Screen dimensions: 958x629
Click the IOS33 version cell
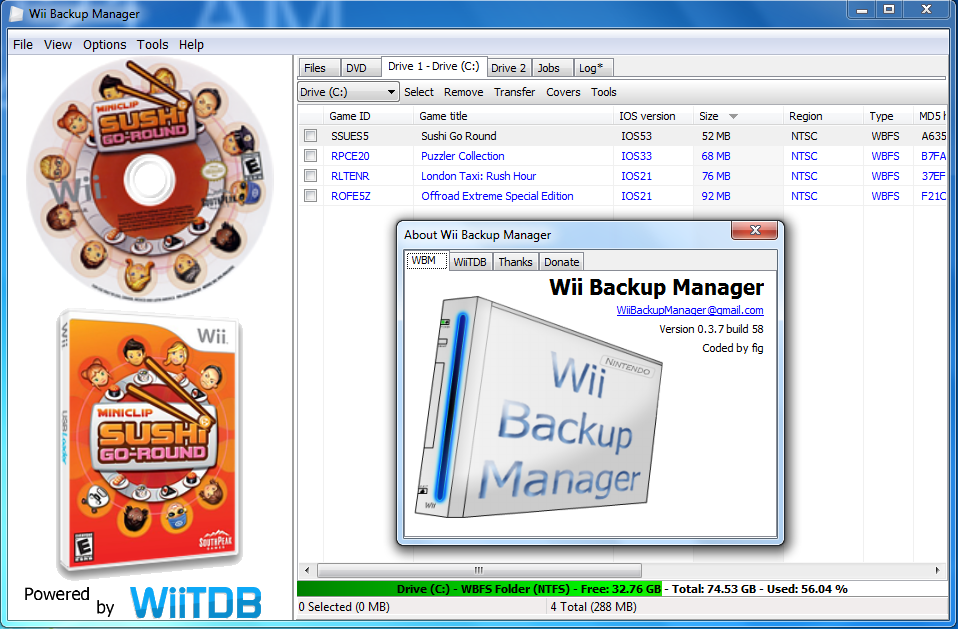[x=636, y=156]
